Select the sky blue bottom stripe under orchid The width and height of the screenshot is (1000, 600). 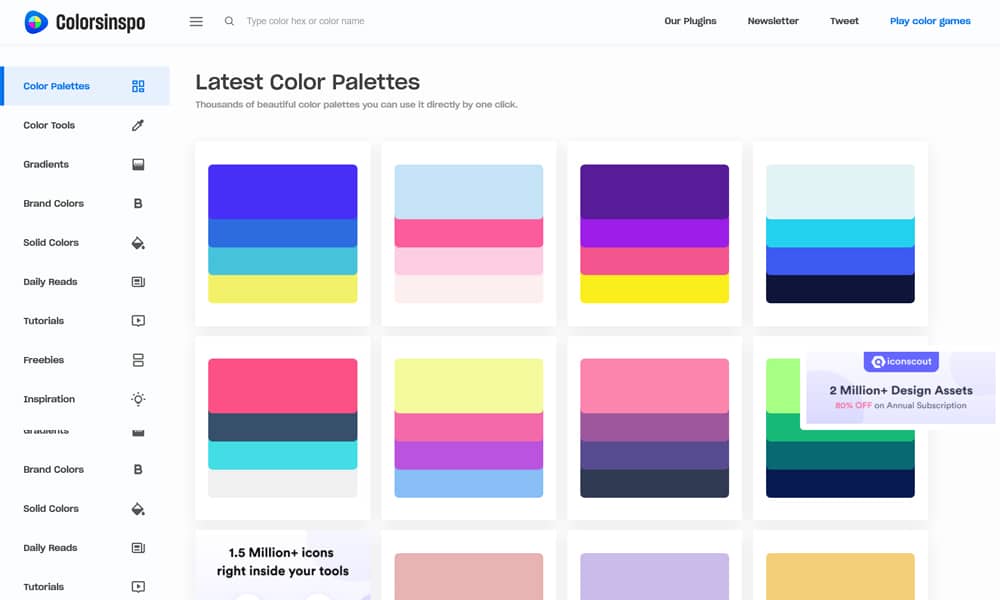click(x=469, y=483)
